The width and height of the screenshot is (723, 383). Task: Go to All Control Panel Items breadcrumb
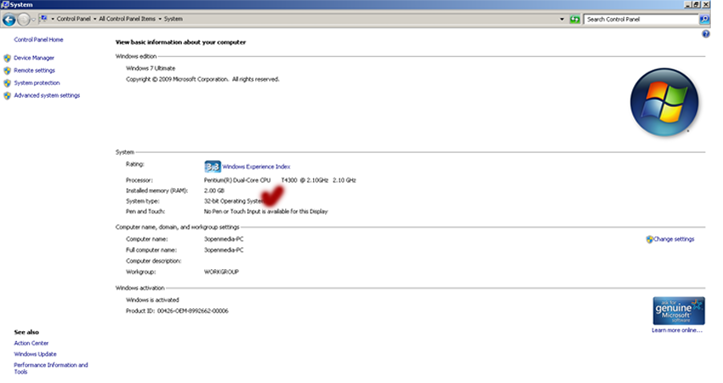coord(127,19)
